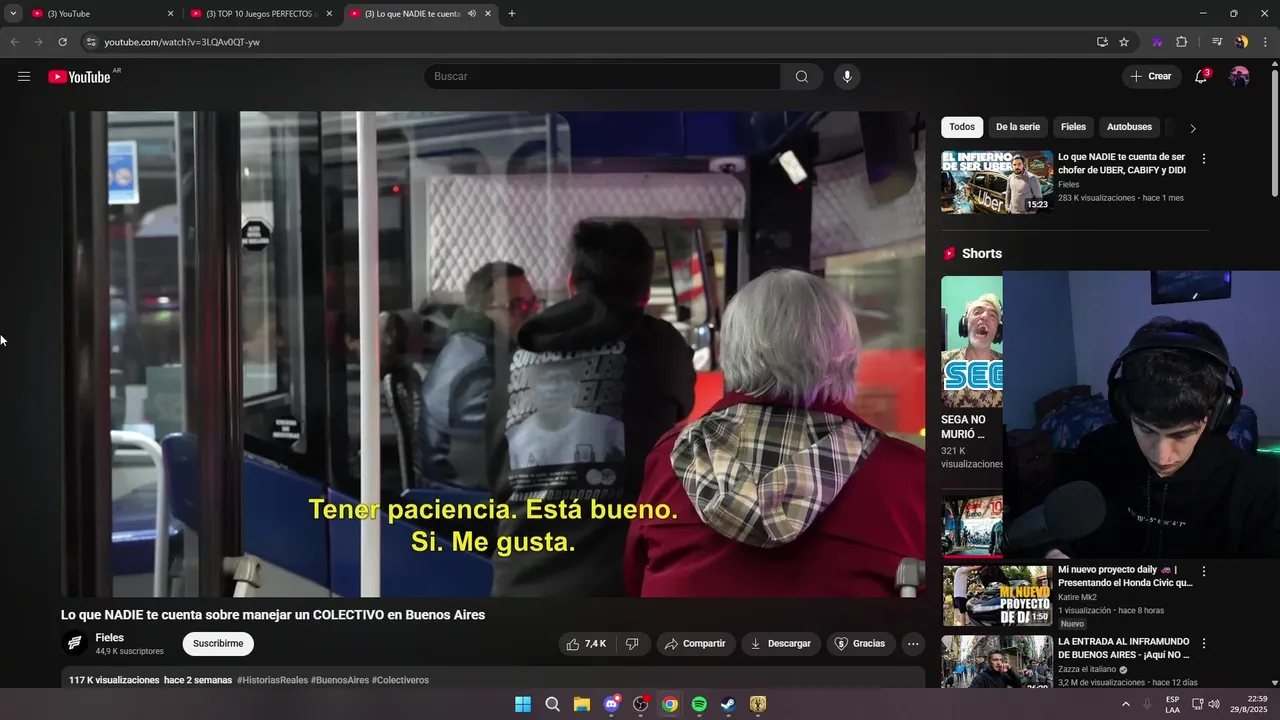Start voice search with the microphone
The image size is (1280, 720).
pos(847,77)
